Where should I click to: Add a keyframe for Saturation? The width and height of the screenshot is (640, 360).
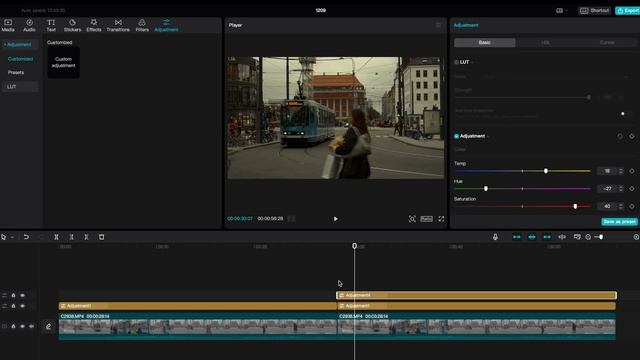(632, 207)
